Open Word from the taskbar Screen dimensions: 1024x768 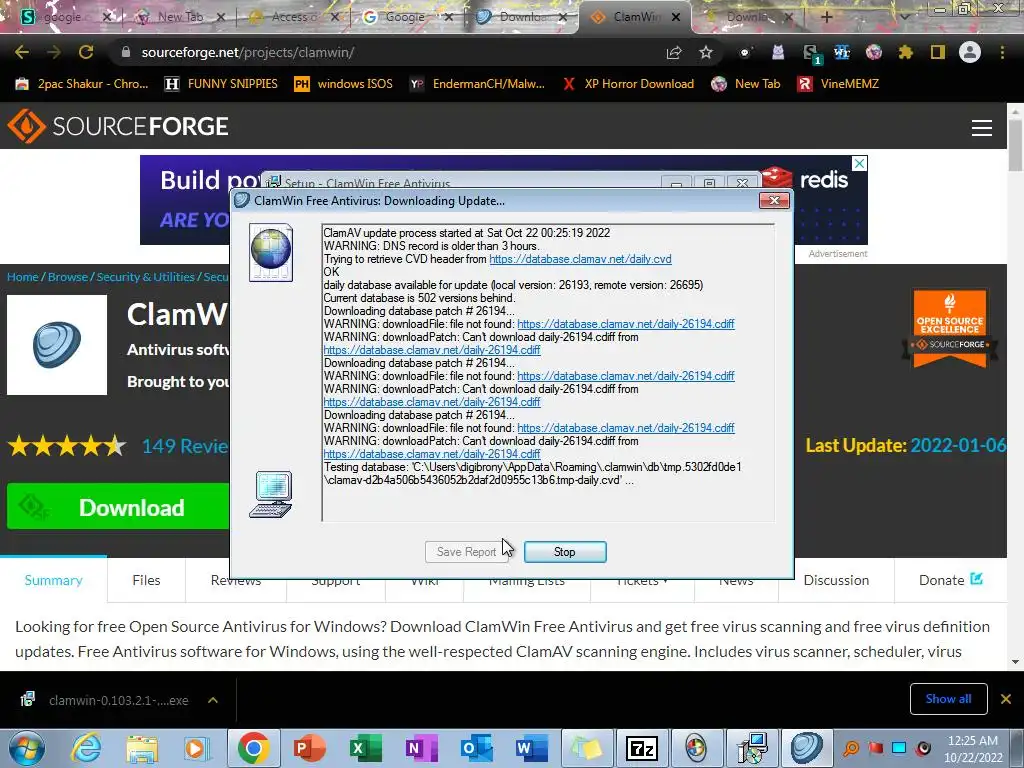tap(532, 748)
